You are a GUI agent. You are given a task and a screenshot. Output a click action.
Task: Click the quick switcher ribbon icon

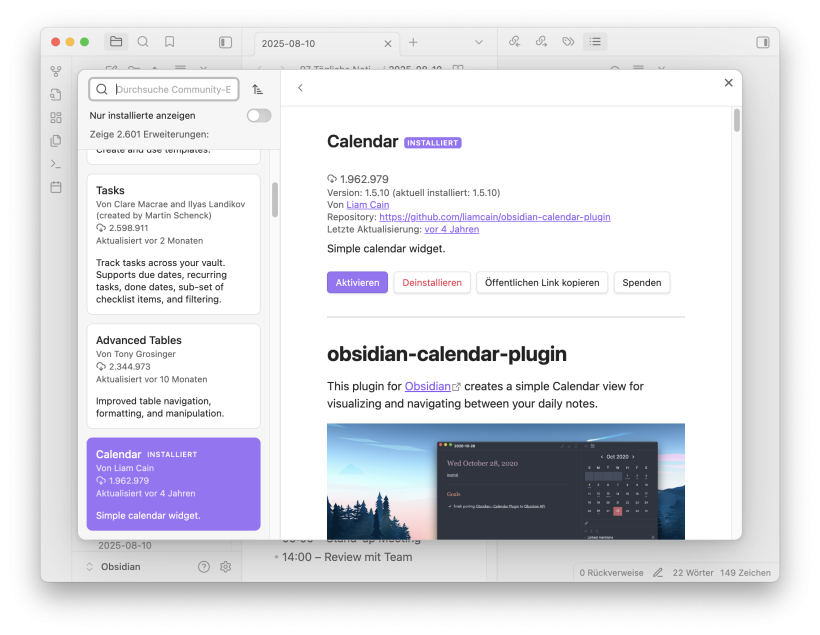tap(56, 94)
